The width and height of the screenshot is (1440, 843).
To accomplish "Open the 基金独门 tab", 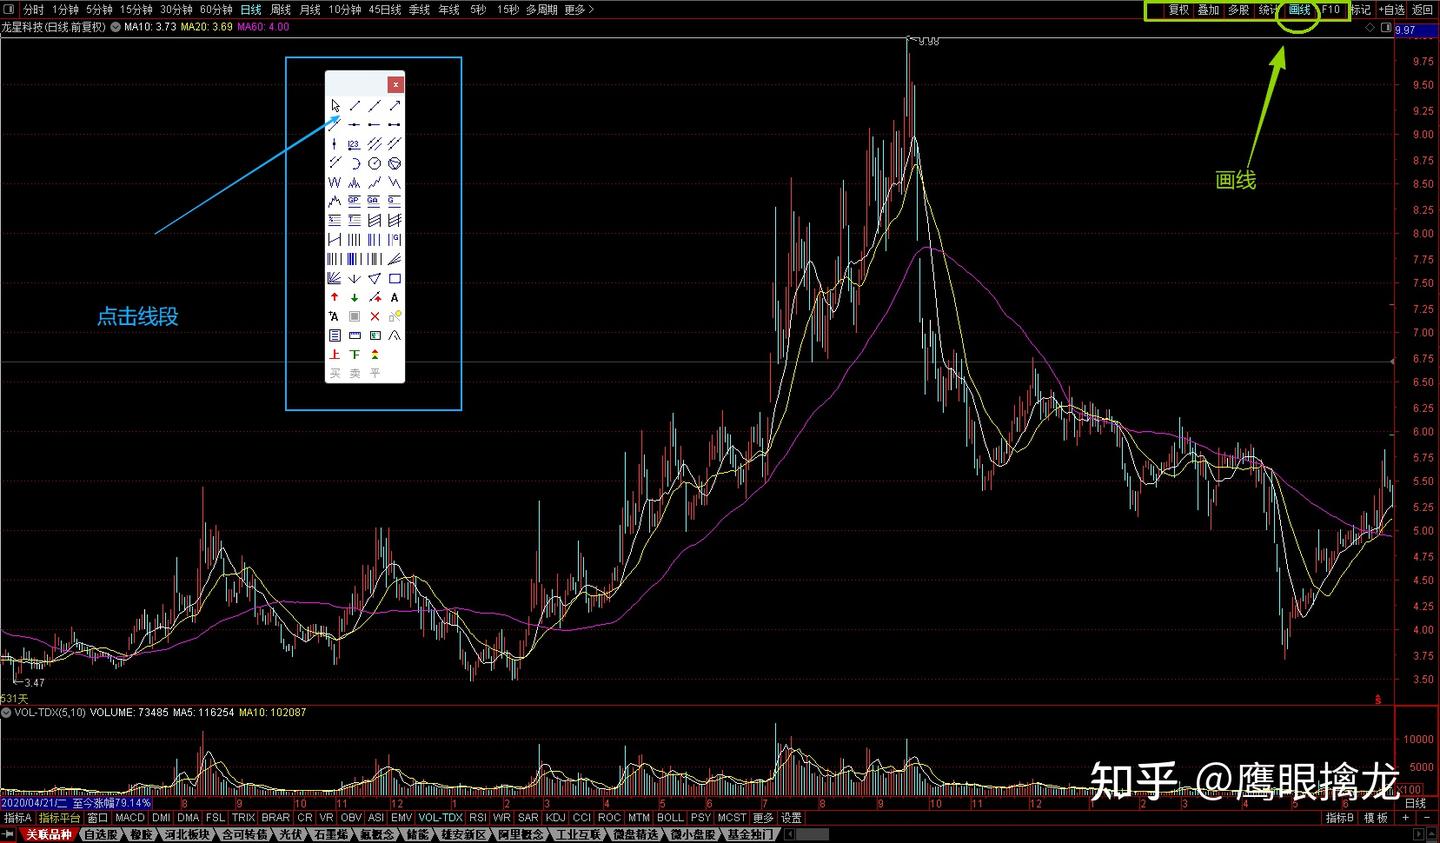I will [751, 834].
